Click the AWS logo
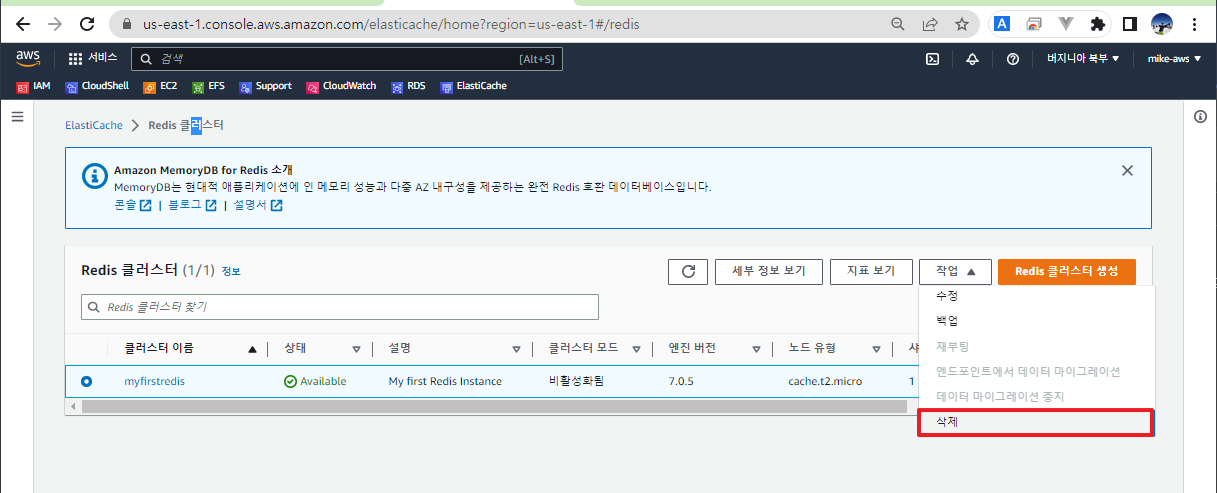 27,59
